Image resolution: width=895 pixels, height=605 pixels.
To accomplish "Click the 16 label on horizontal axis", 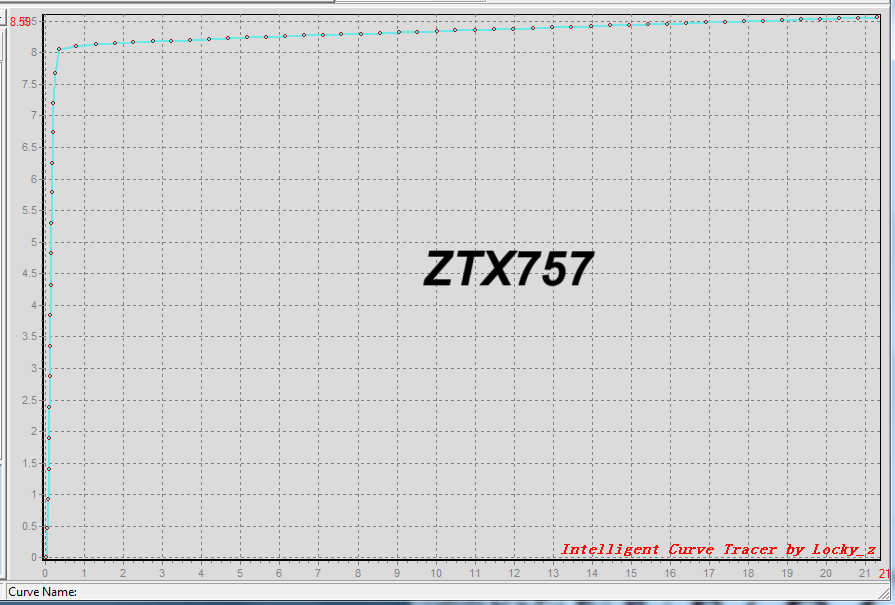I will [x=670, y=573].
